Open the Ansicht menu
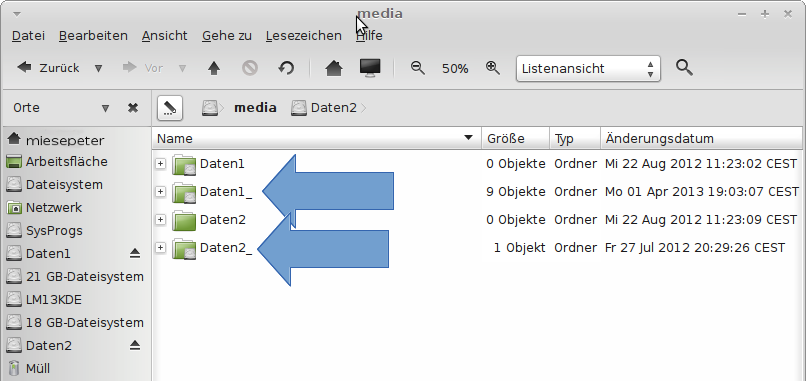This screenshot has width=806, height=381. (x=164, y=36)
